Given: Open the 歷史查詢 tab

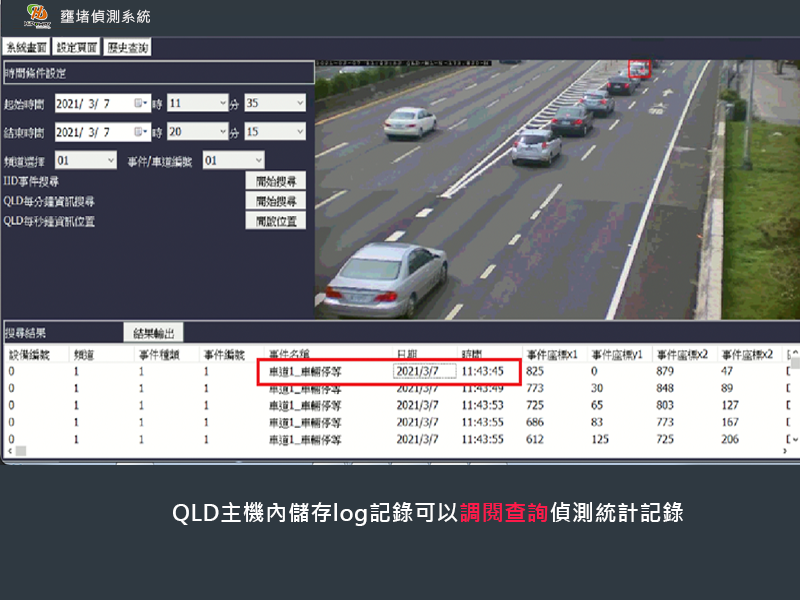Looking at the screenshot, I should (x=128, y=47).
